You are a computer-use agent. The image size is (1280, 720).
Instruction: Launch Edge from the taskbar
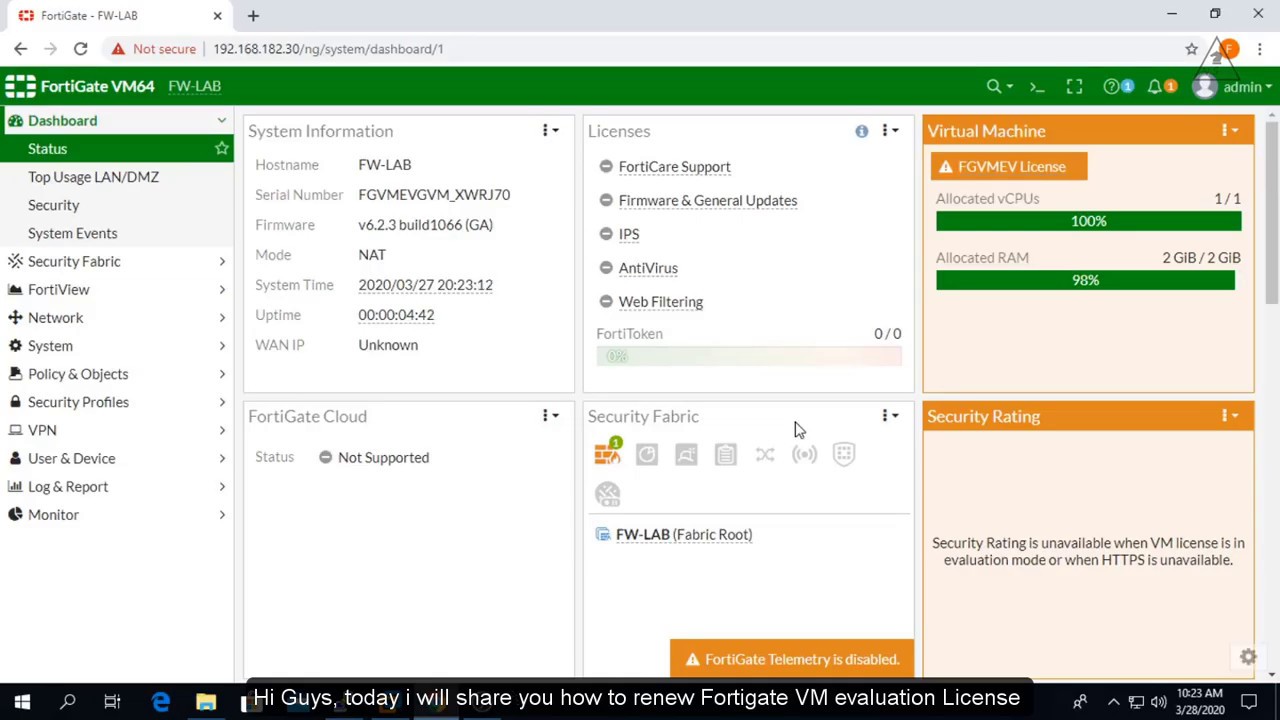click(160, 702)
